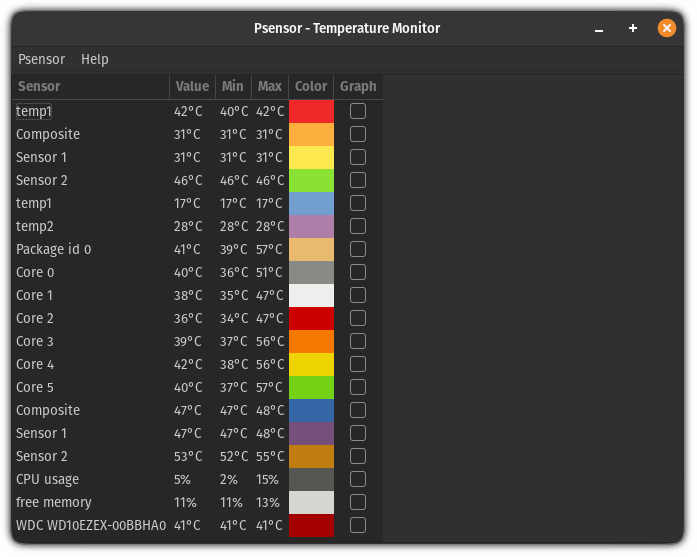Open the Help menu

click(95, 59)
